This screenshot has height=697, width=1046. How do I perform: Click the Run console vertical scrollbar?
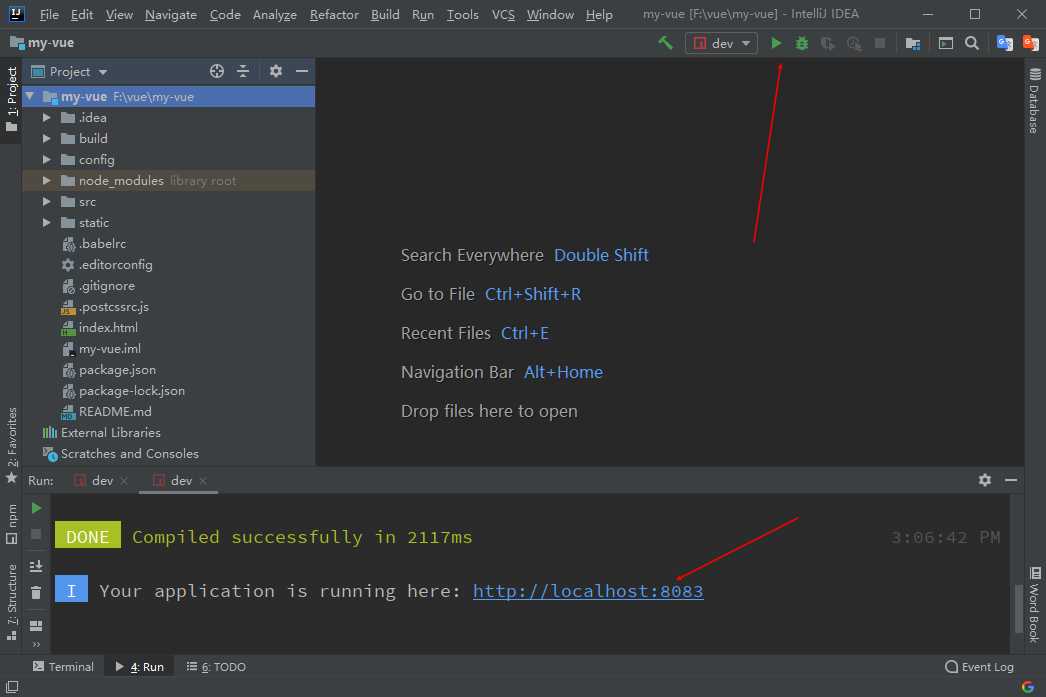pos(1017,608)
